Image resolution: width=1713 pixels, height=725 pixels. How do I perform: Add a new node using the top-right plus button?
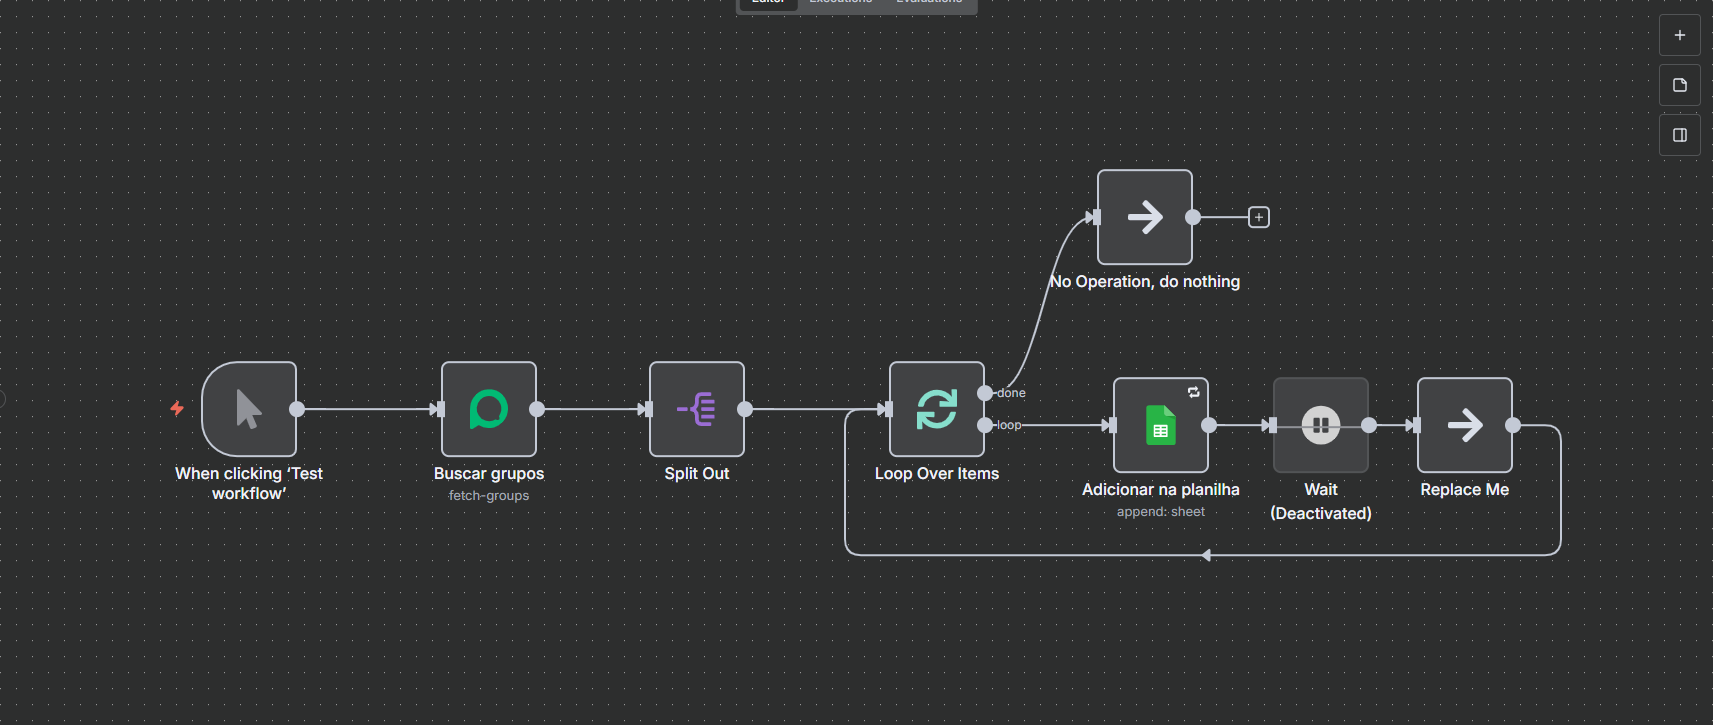pos(1680,35)
